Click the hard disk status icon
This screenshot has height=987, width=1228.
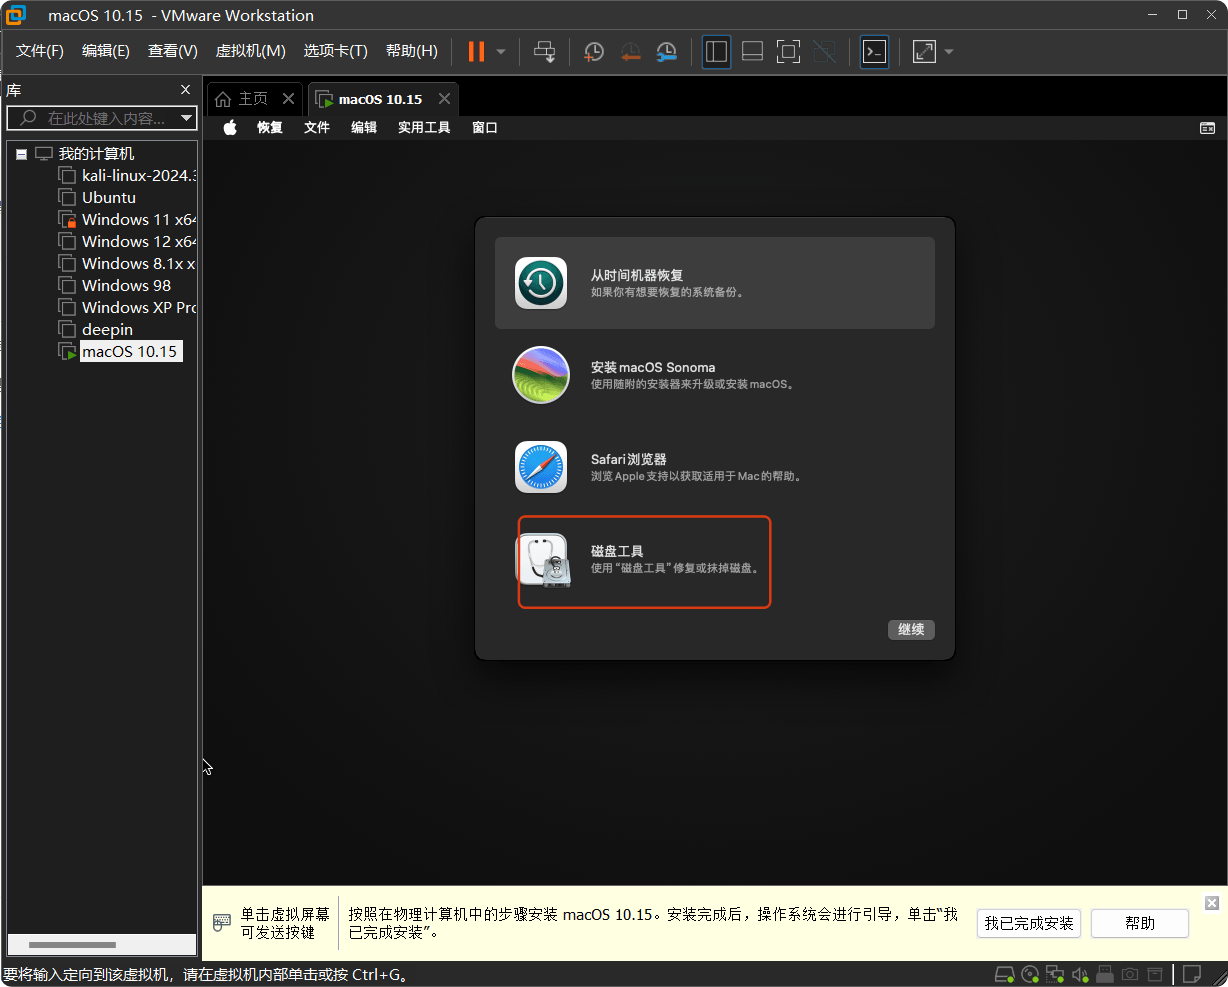pyautogui.click(x=1004, y=973)
